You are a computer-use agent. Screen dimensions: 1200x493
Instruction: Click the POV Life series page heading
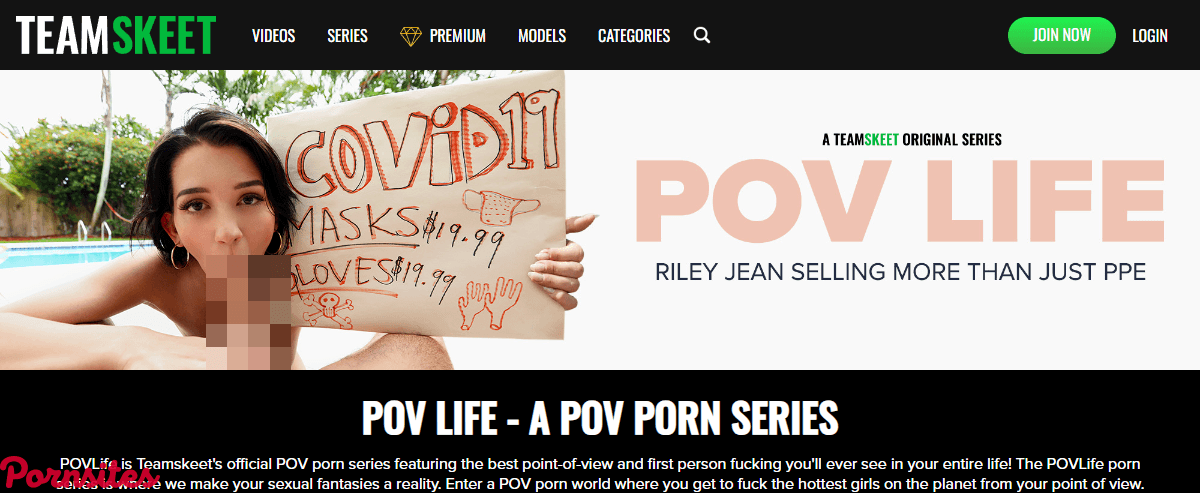600,419
